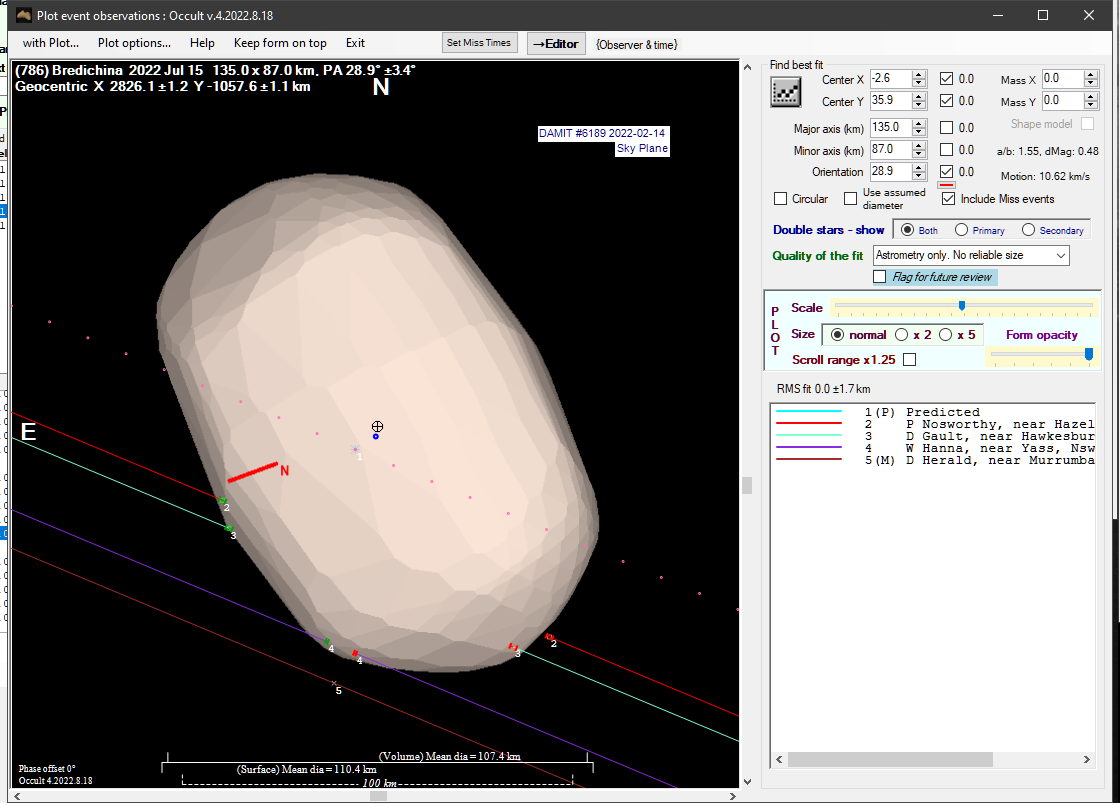Viewport: 1120px width, 810px height.
Task: Select the 'Secondary' double stars option
Action: 1028,230
